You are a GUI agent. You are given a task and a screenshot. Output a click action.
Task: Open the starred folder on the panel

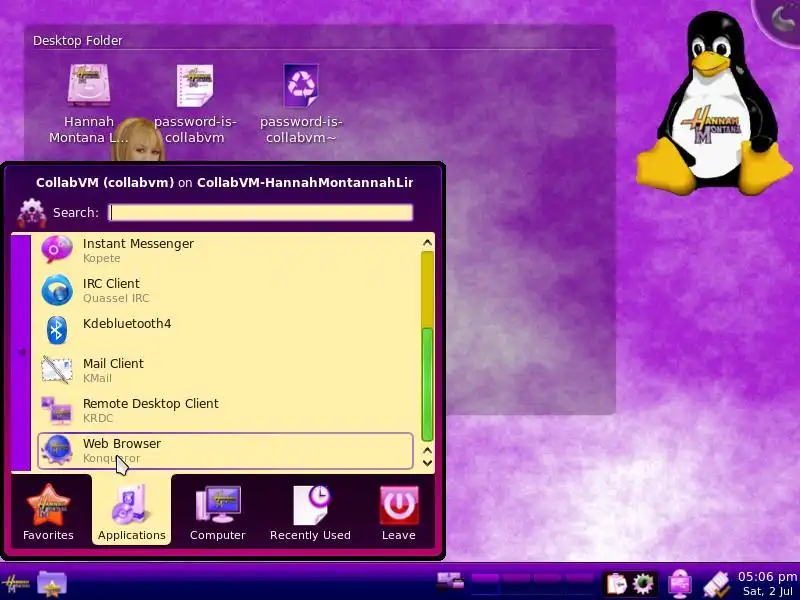pyautogui.click(x=52, y=584)
